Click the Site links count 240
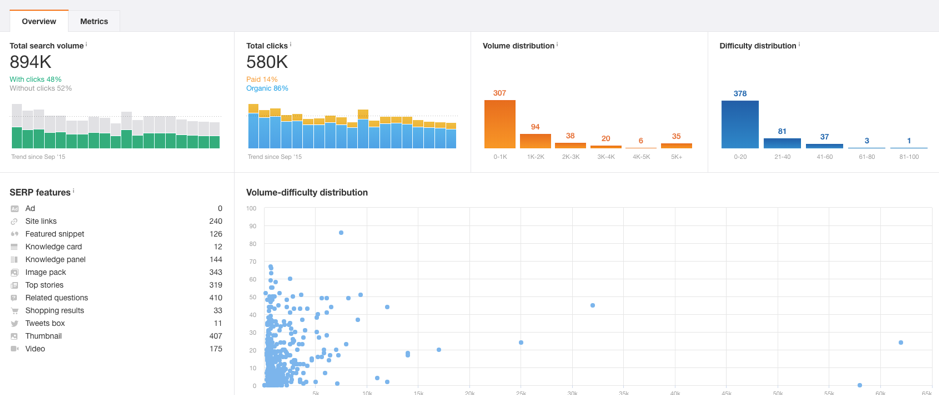Viewport: 939px width, 395px height. point(216,221)
